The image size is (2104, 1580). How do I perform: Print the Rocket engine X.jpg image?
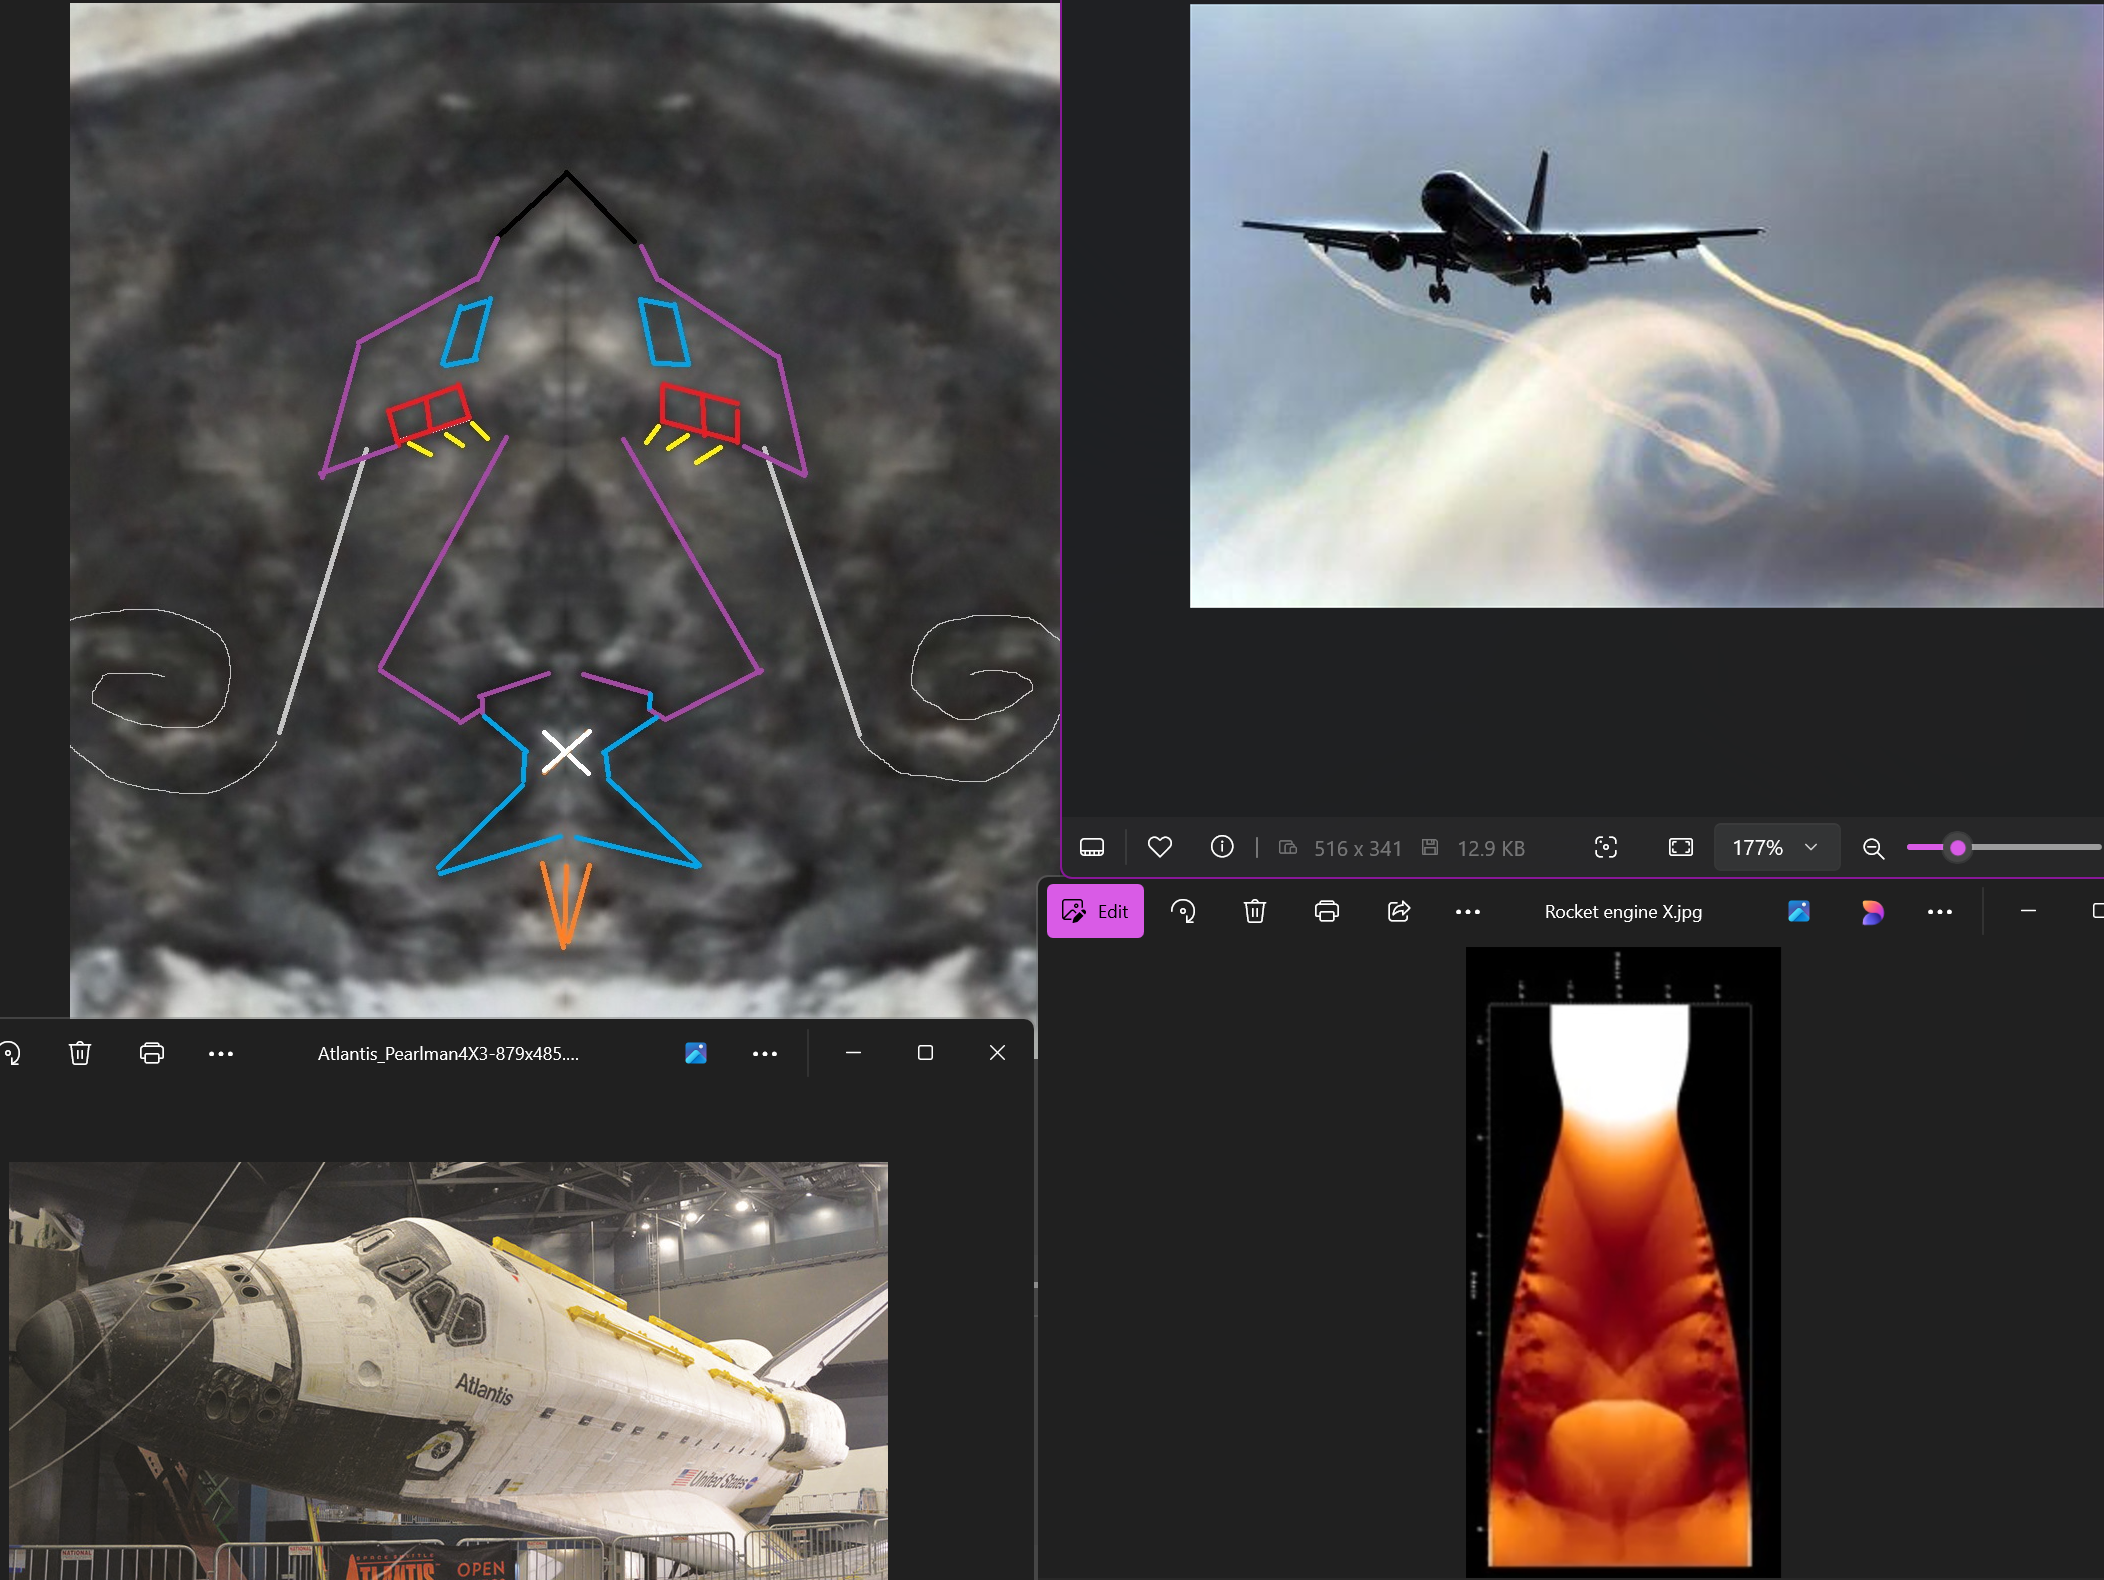(1327, 911)
